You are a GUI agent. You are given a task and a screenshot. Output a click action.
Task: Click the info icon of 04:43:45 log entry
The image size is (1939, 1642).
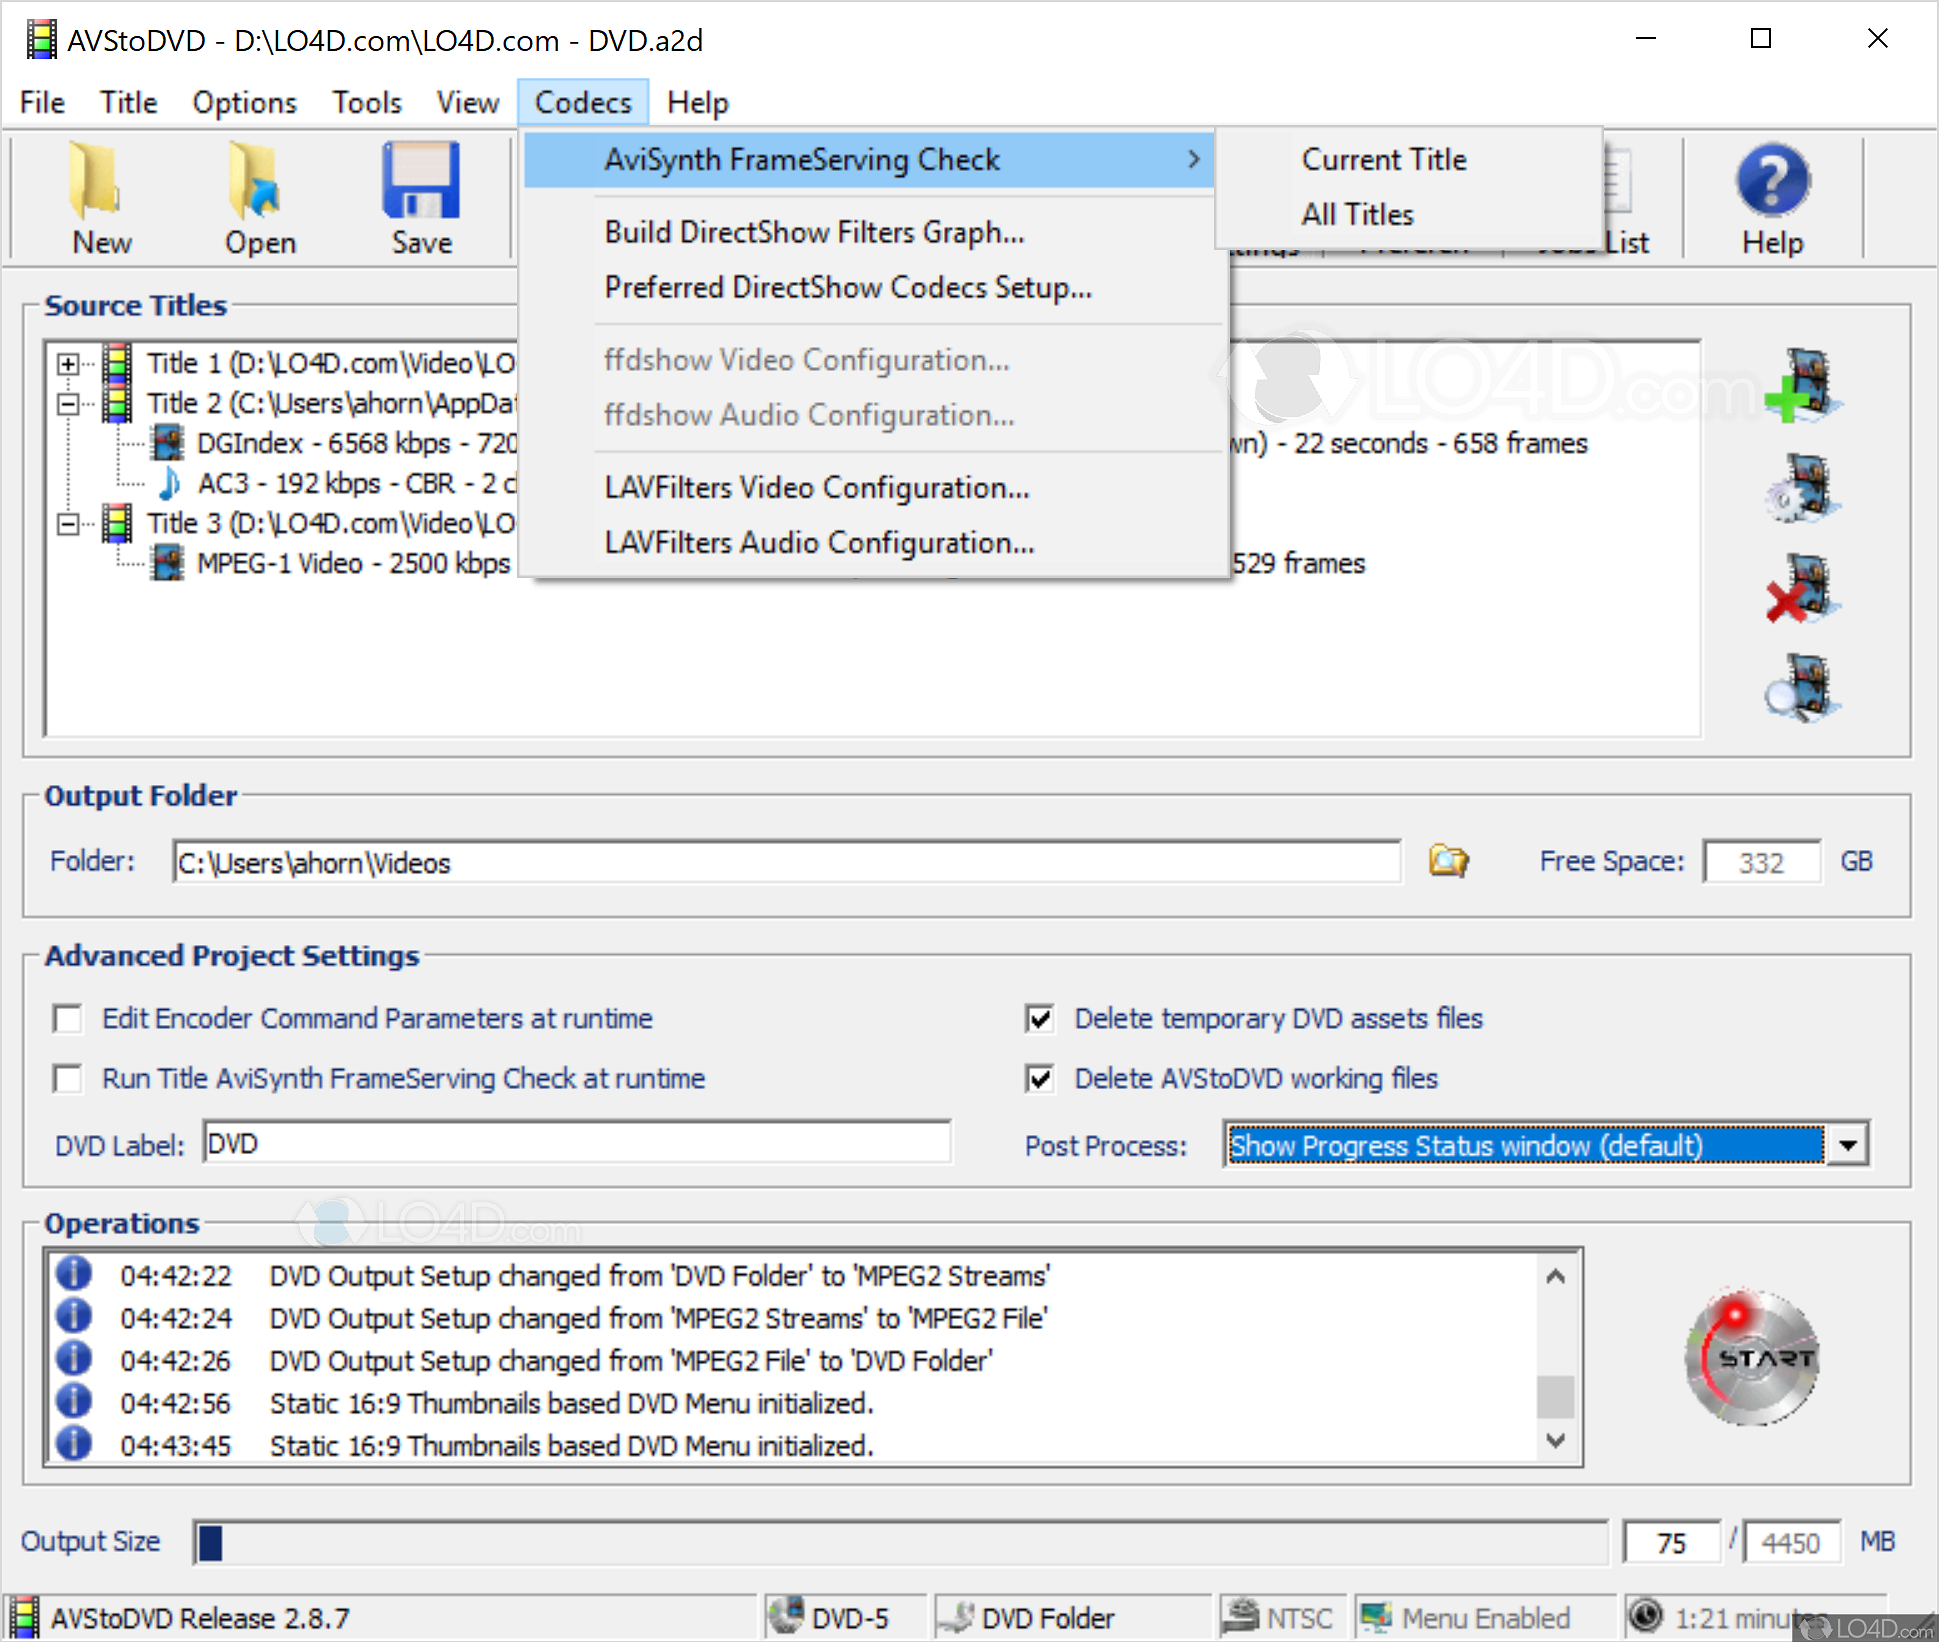pyautogui.click(x=74, y=1443)
